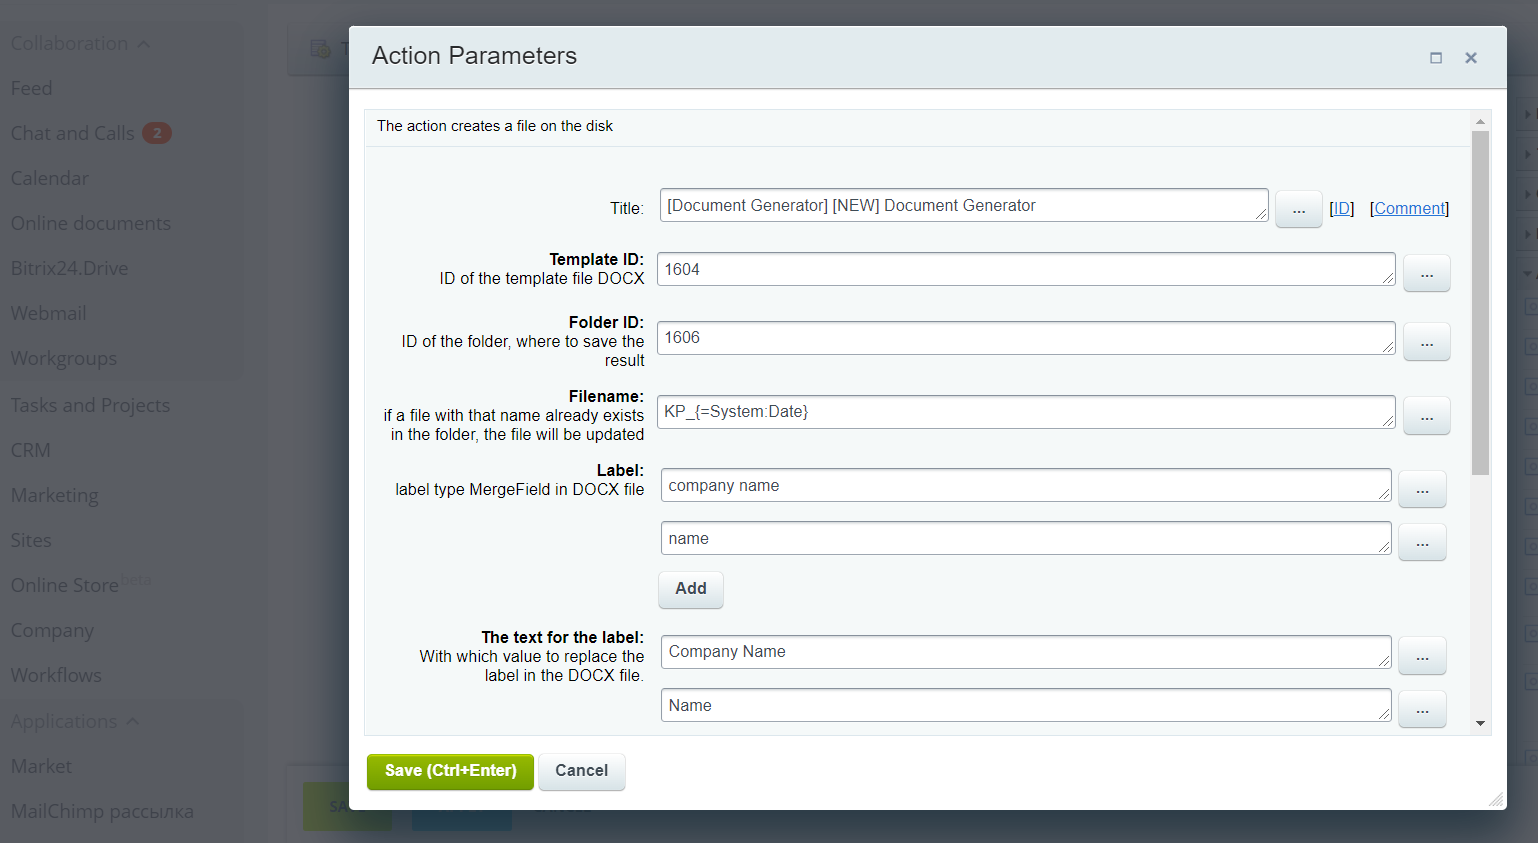Close the Action Parameters dialog

pyautogui.click(x=1470, y=58)
